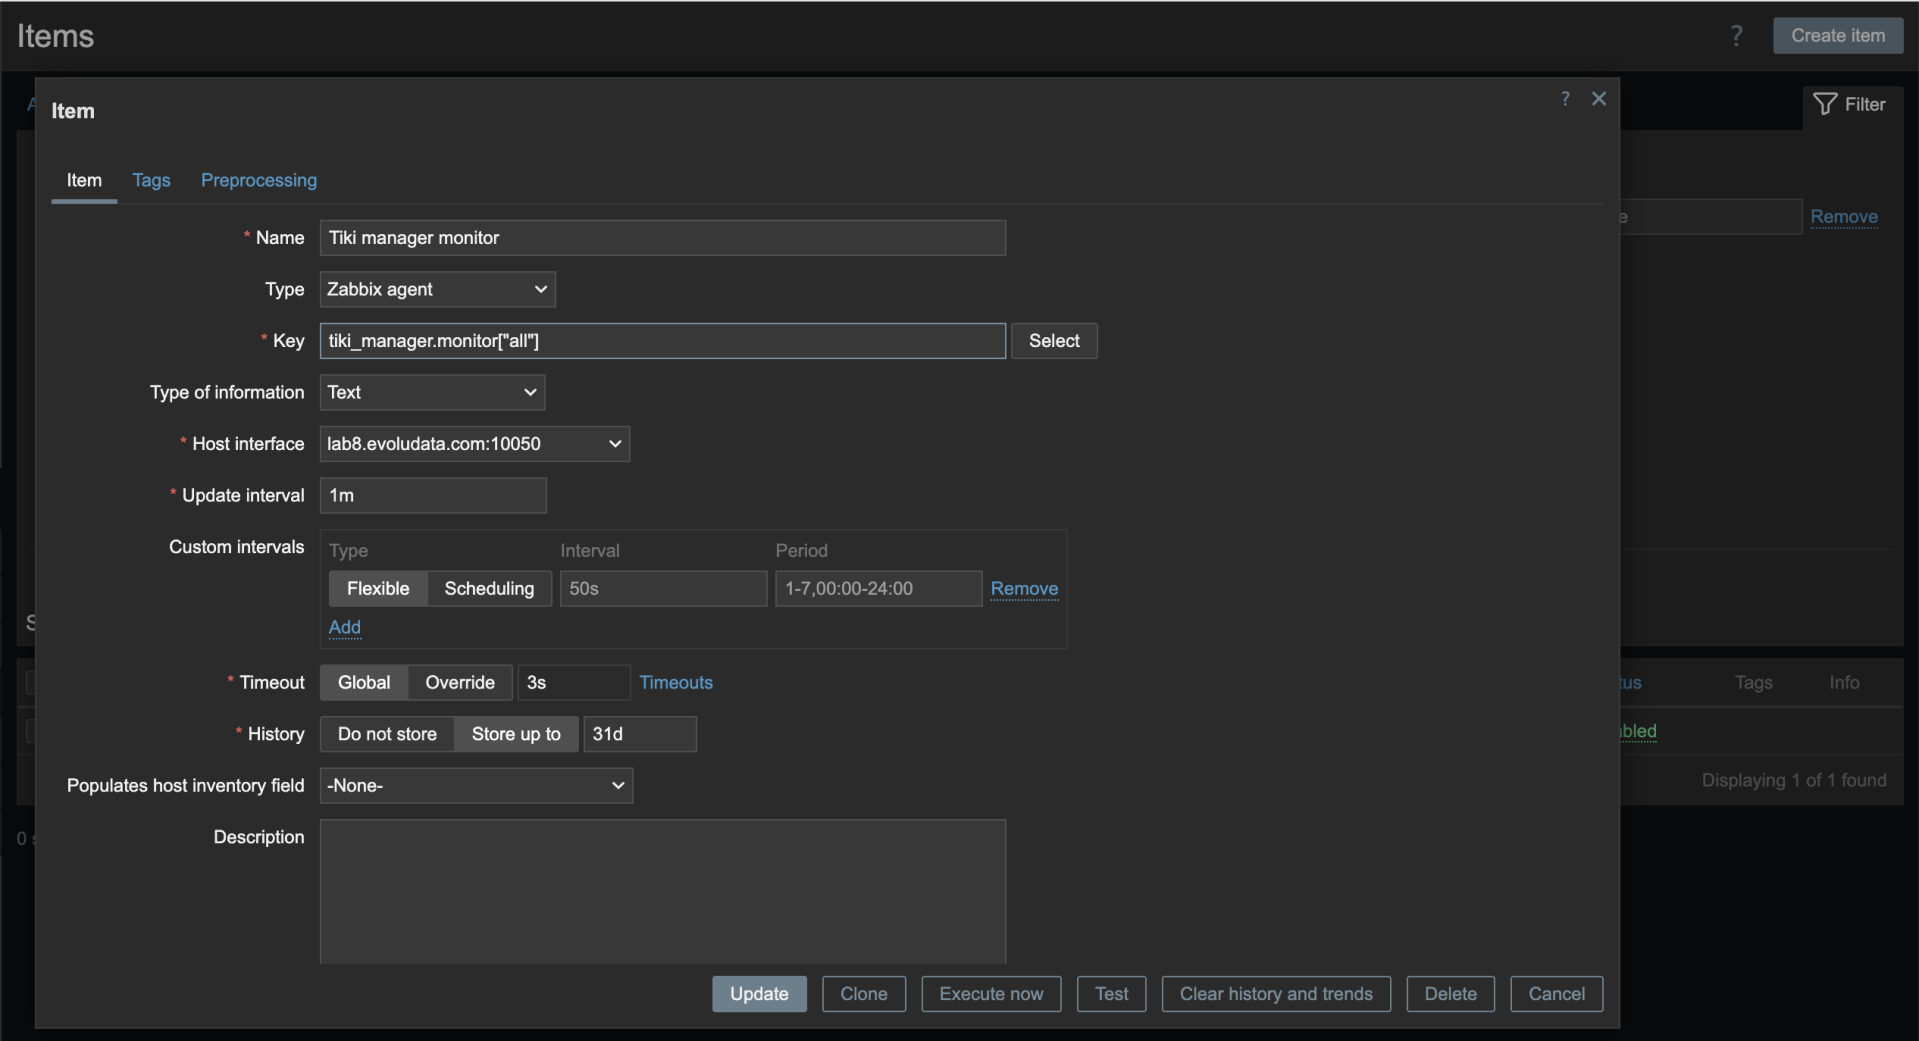
Task: Open the Preprocessing tab
Action: point(259,180)
